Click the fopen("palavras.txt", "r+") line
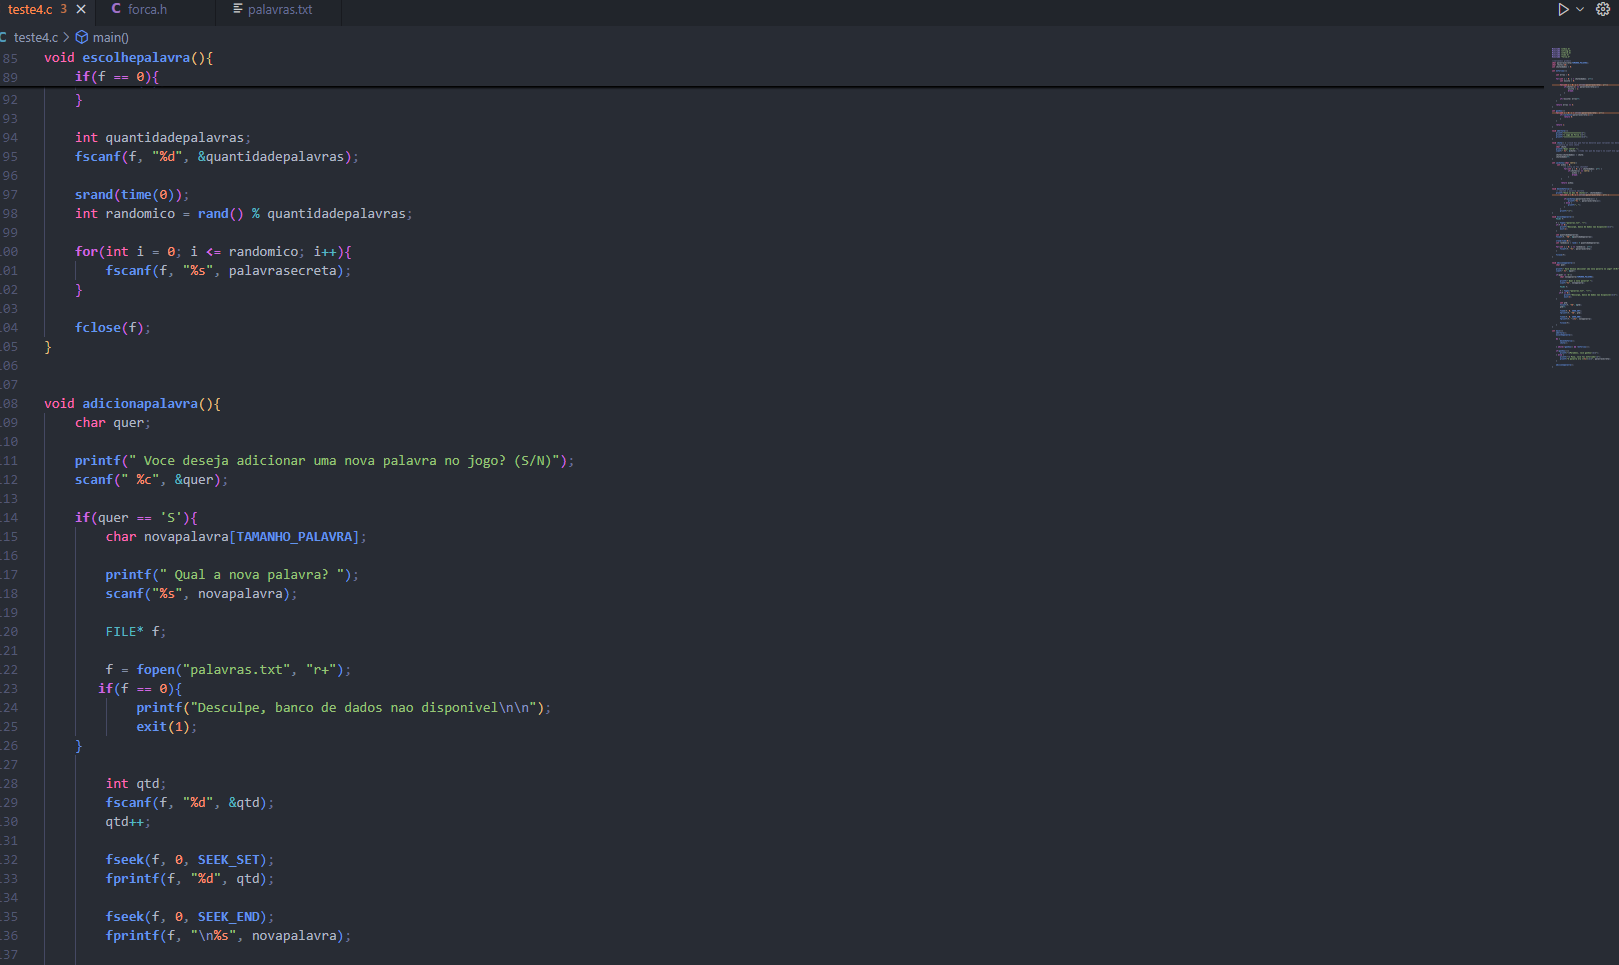The width and height of the screenshot is (1619, 965). coord(228,670)
